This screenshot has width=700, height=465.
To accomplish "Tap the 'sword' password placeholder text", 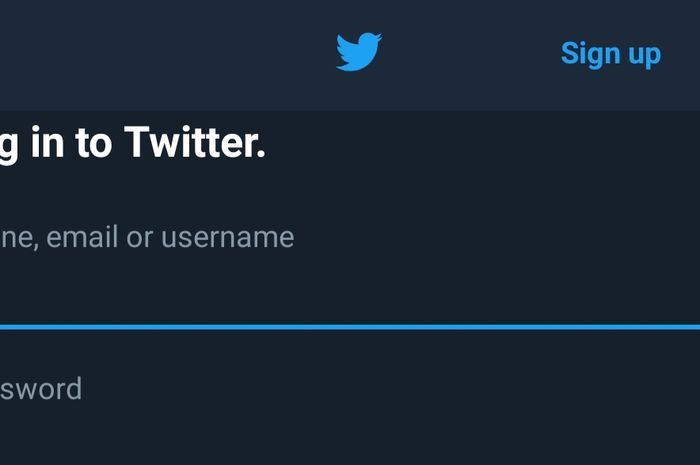I will 41,389.
